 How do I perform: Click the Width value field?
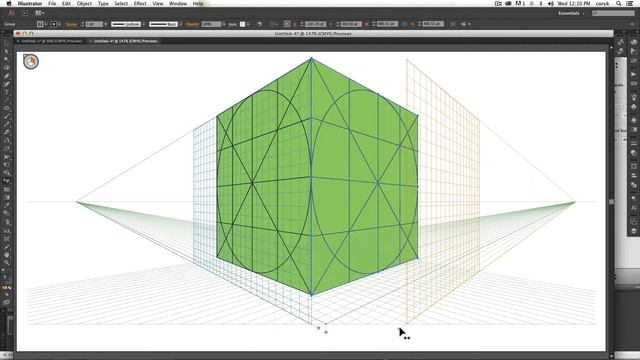pyautogui.click(x=387, y=24)
